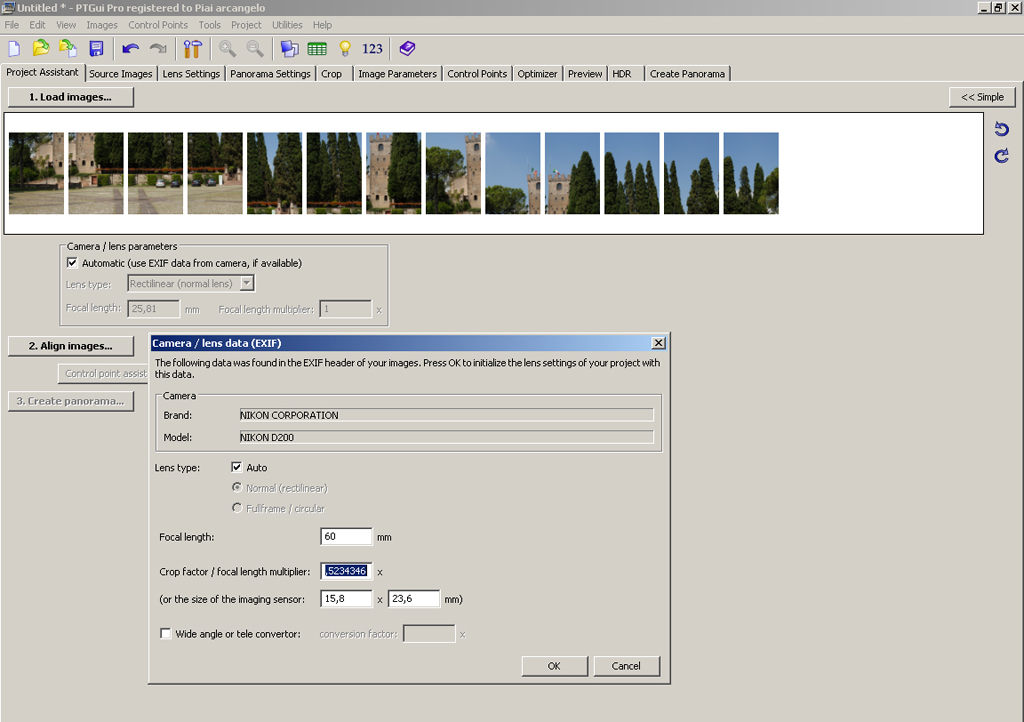
Task: Switch to the Lens Settings tab
Action: (x=191, y=74)
